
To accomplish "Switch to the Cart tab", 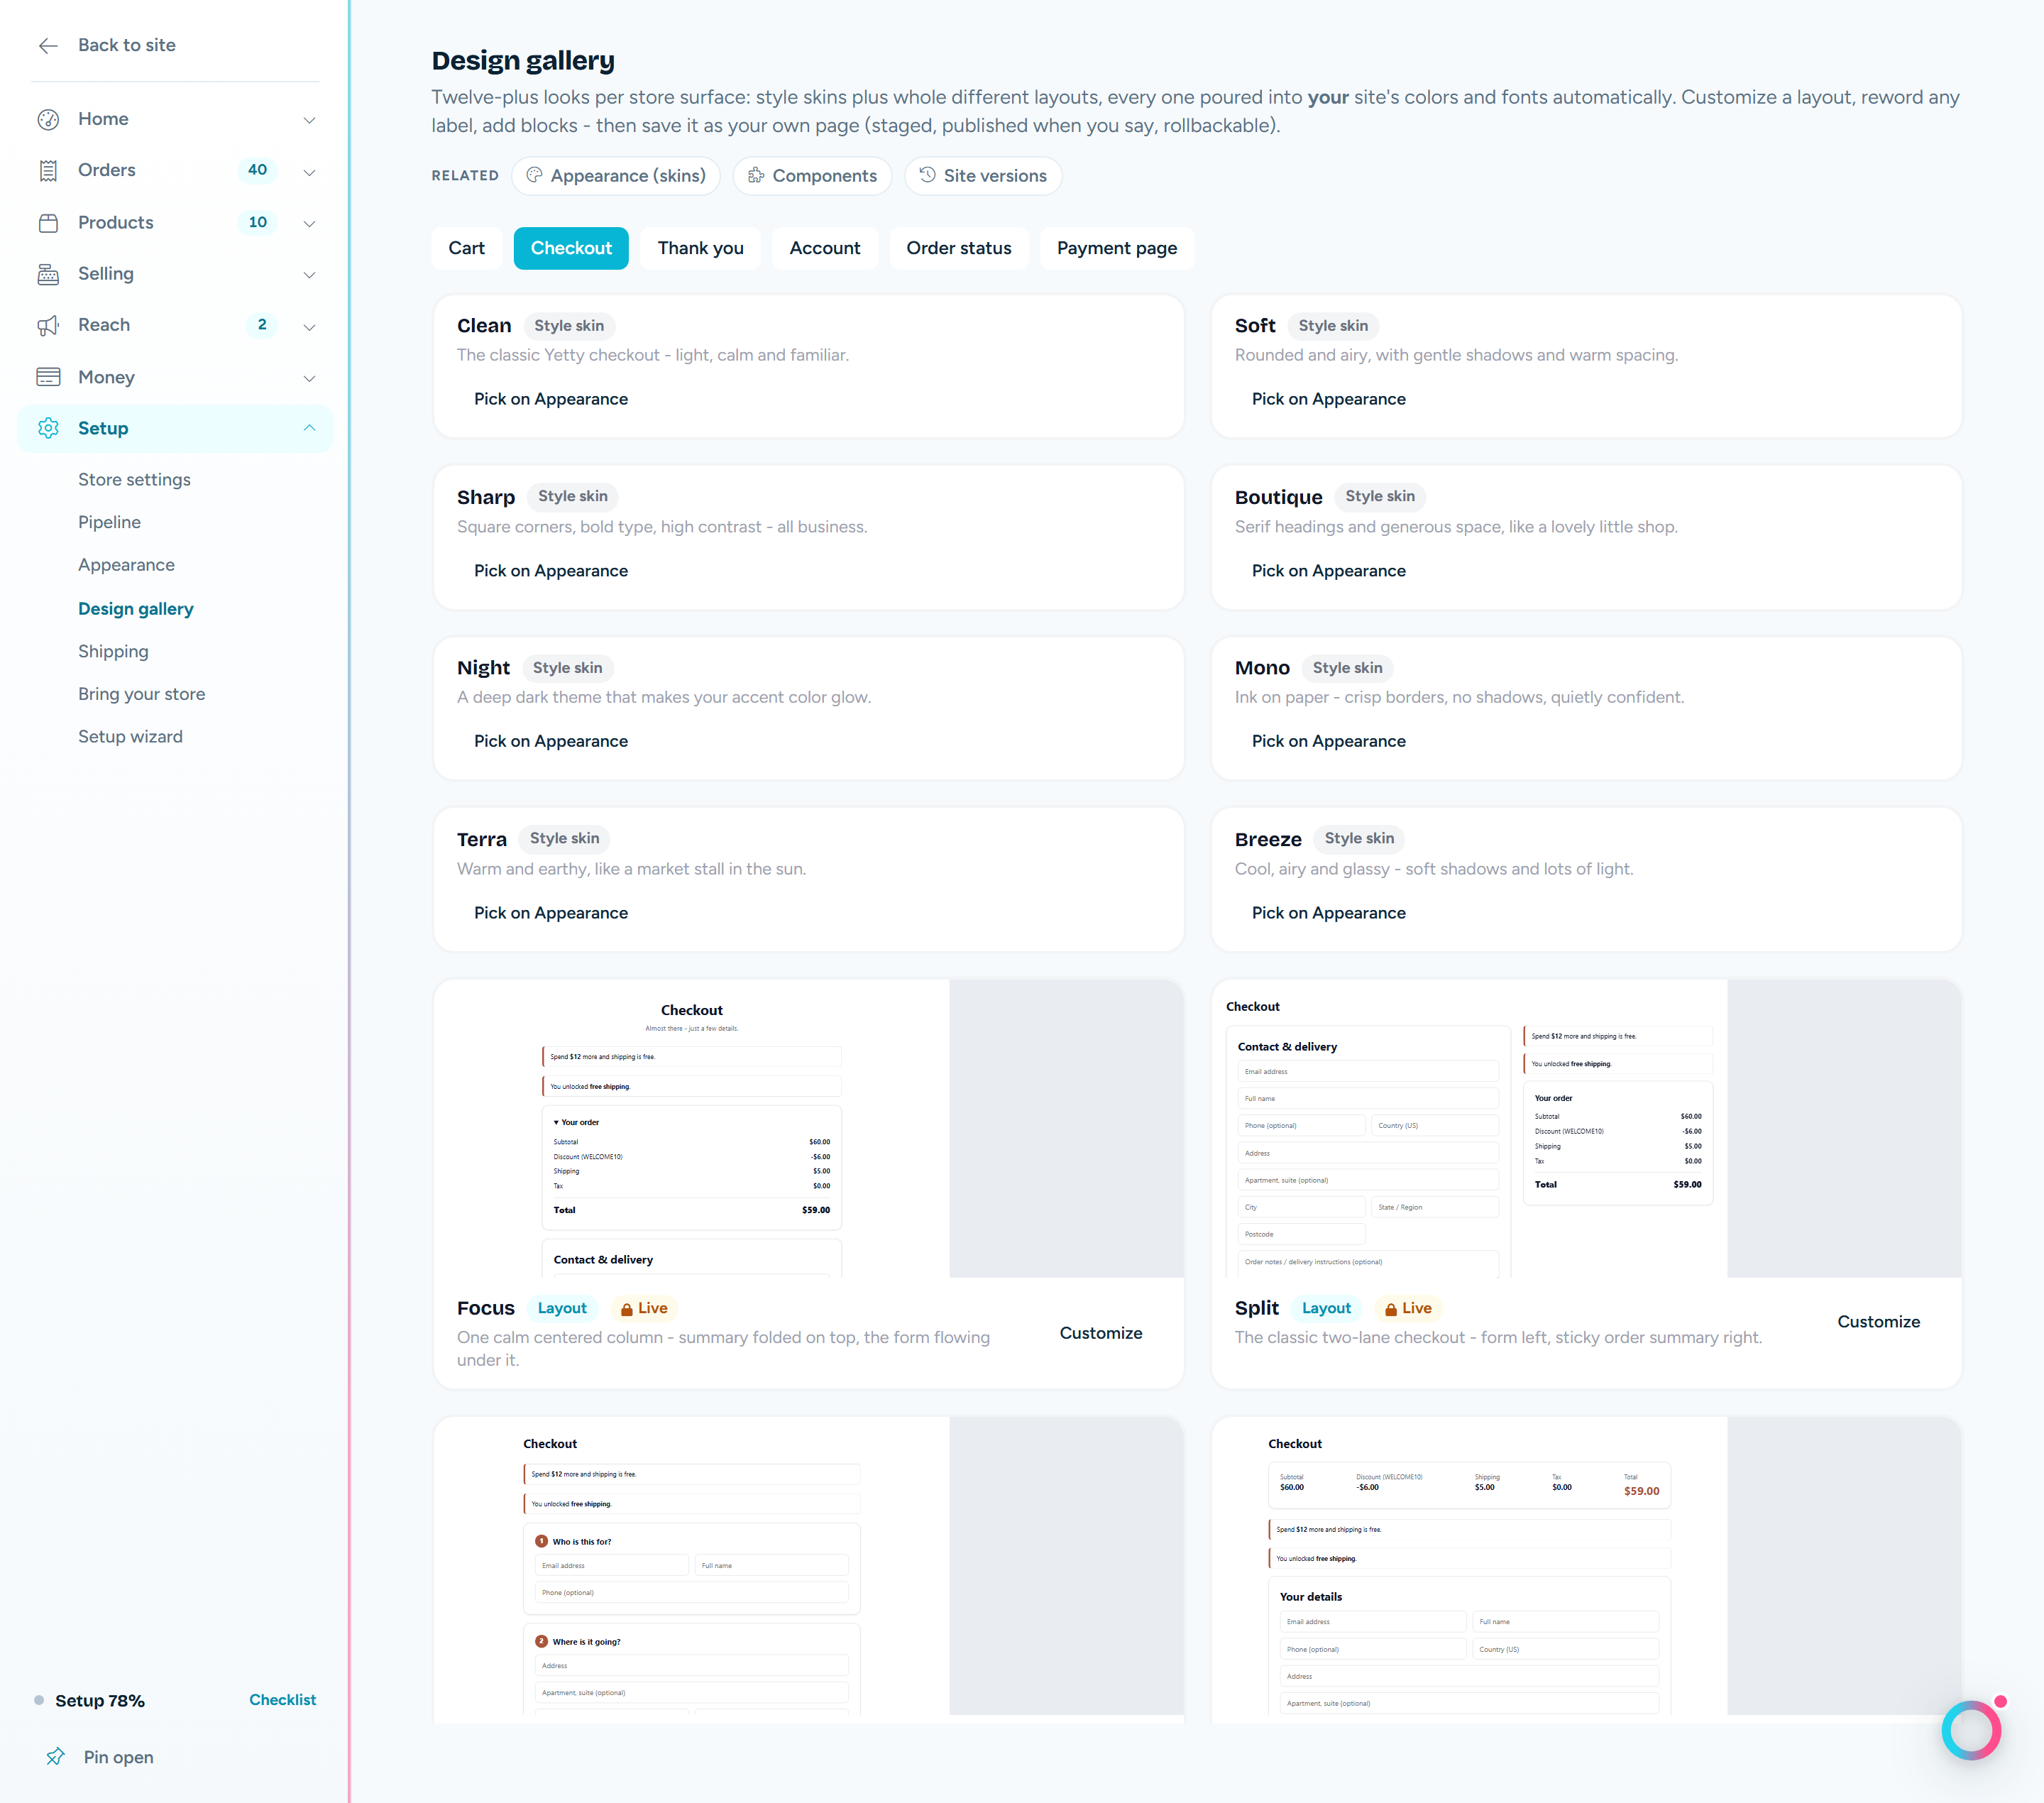I will click(466, 248).
